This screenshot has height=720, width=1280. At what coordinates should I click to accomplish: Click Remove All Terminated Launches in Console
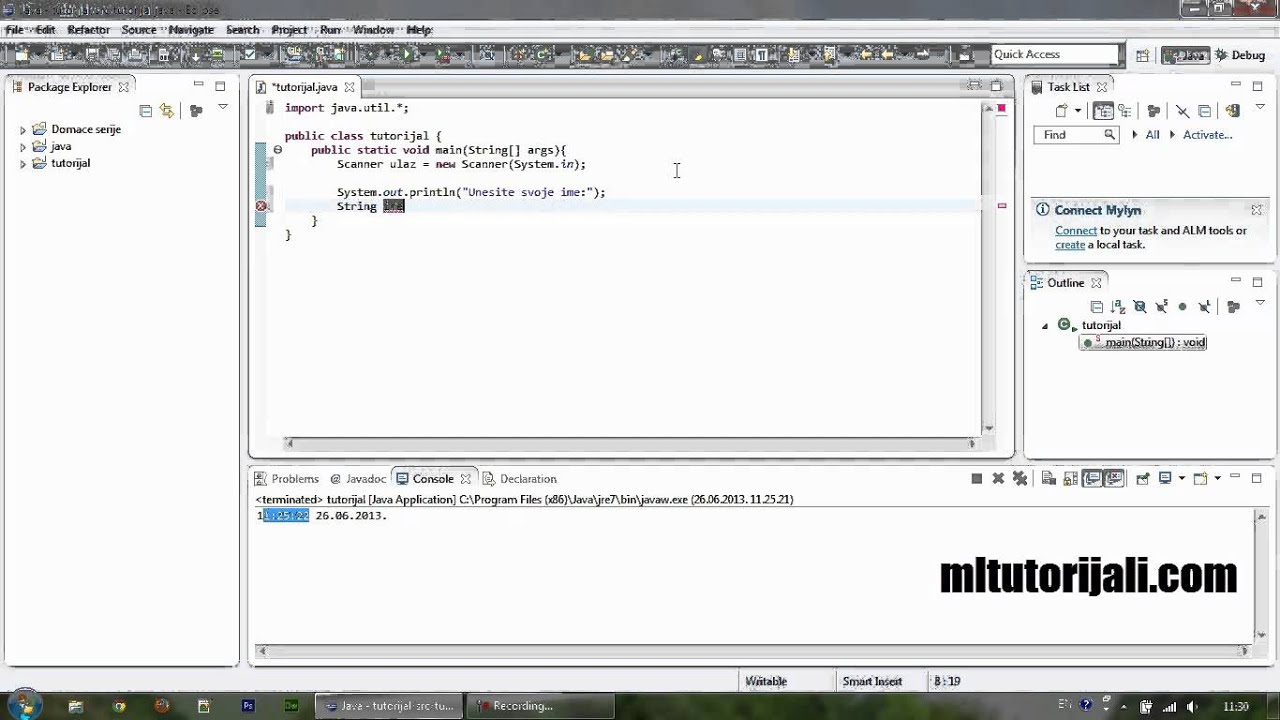point(1020,478)
